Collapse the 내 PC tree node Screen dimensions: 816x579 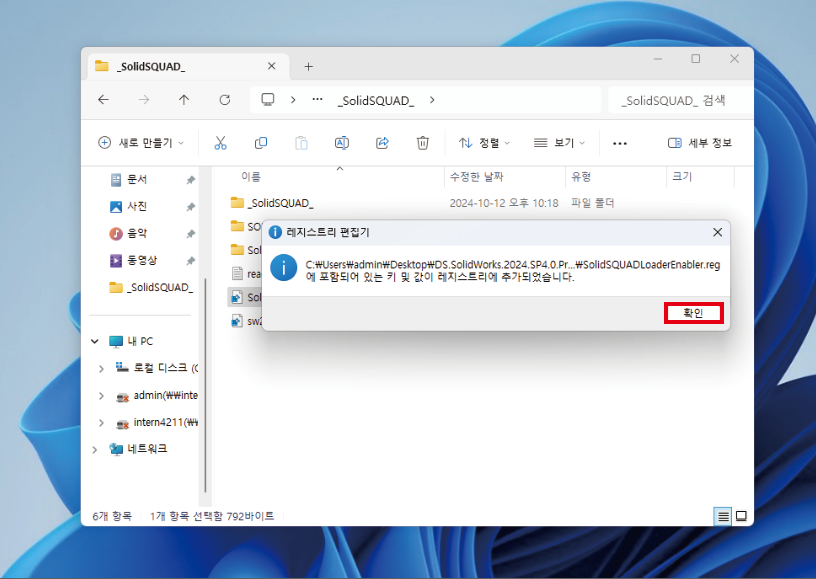pos(95,341)
